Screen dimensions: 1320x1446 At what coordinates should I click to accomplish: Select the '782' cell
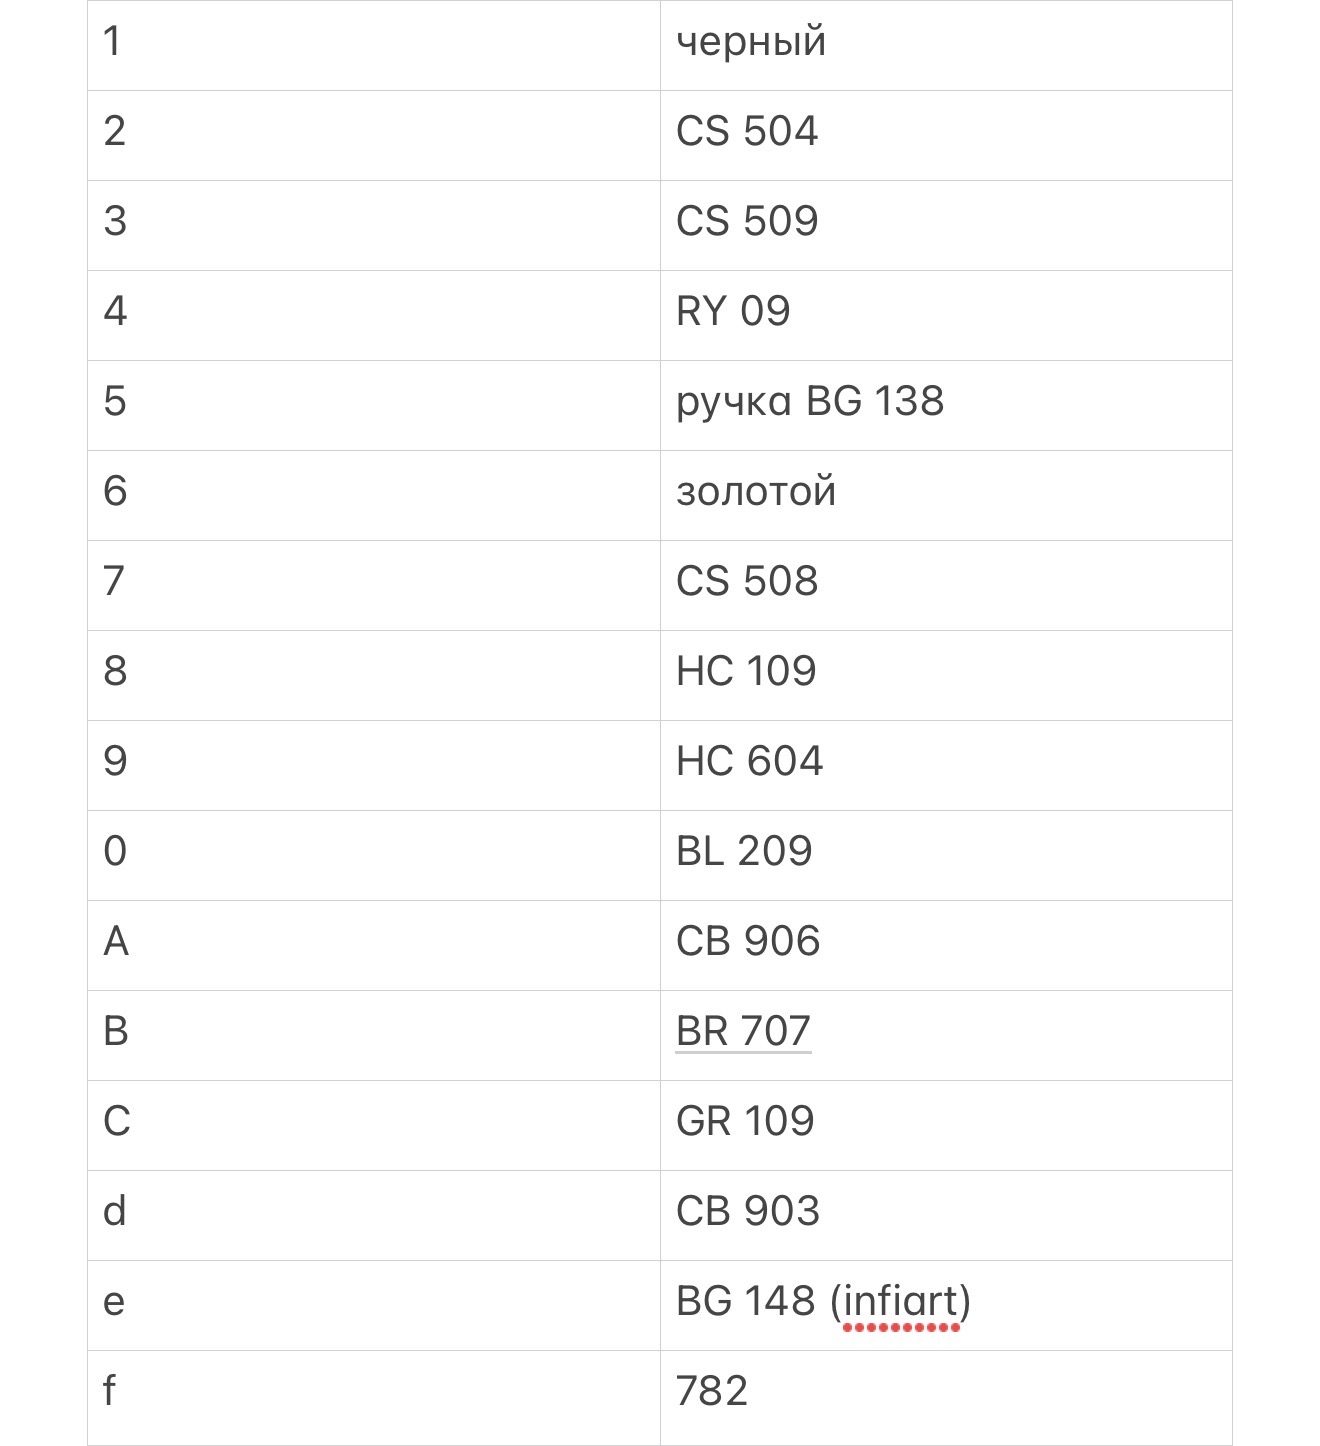946,1397
